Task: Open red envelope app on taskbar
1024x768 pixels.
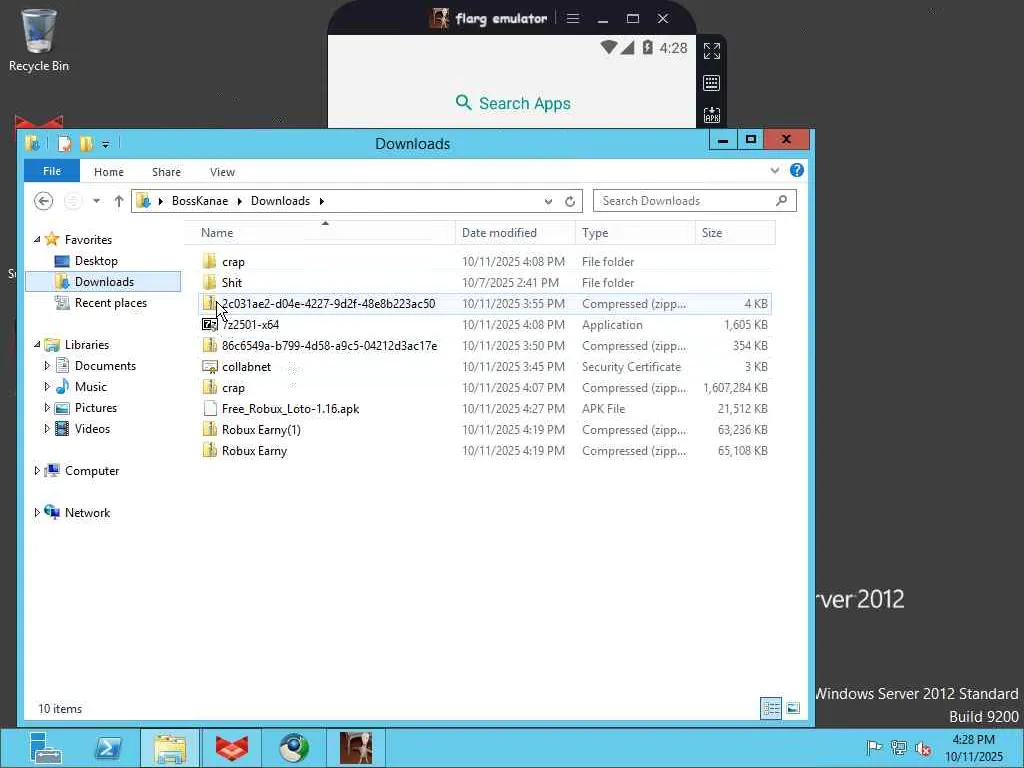Action: (232, 748)
